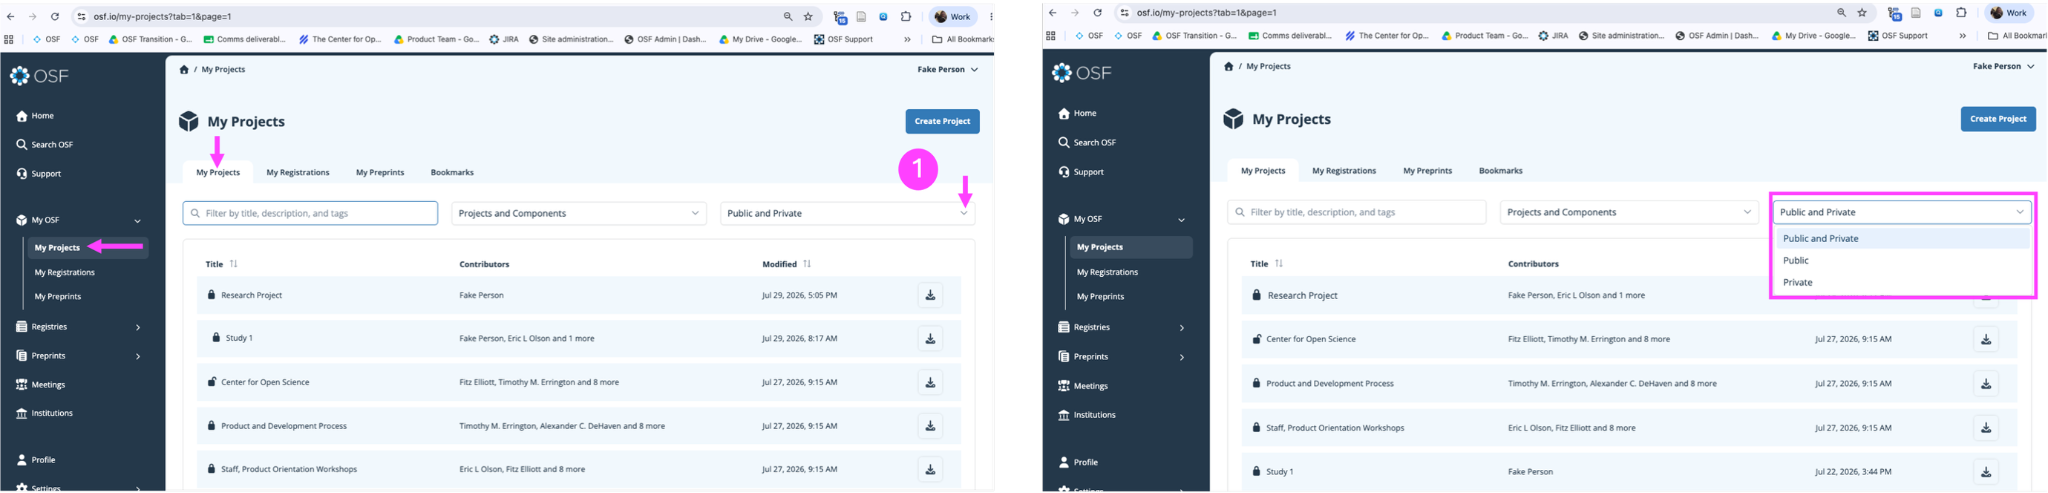Choose the Public option in the open dropdown
Screen dimensions: 2048x493
(1901, 260)
